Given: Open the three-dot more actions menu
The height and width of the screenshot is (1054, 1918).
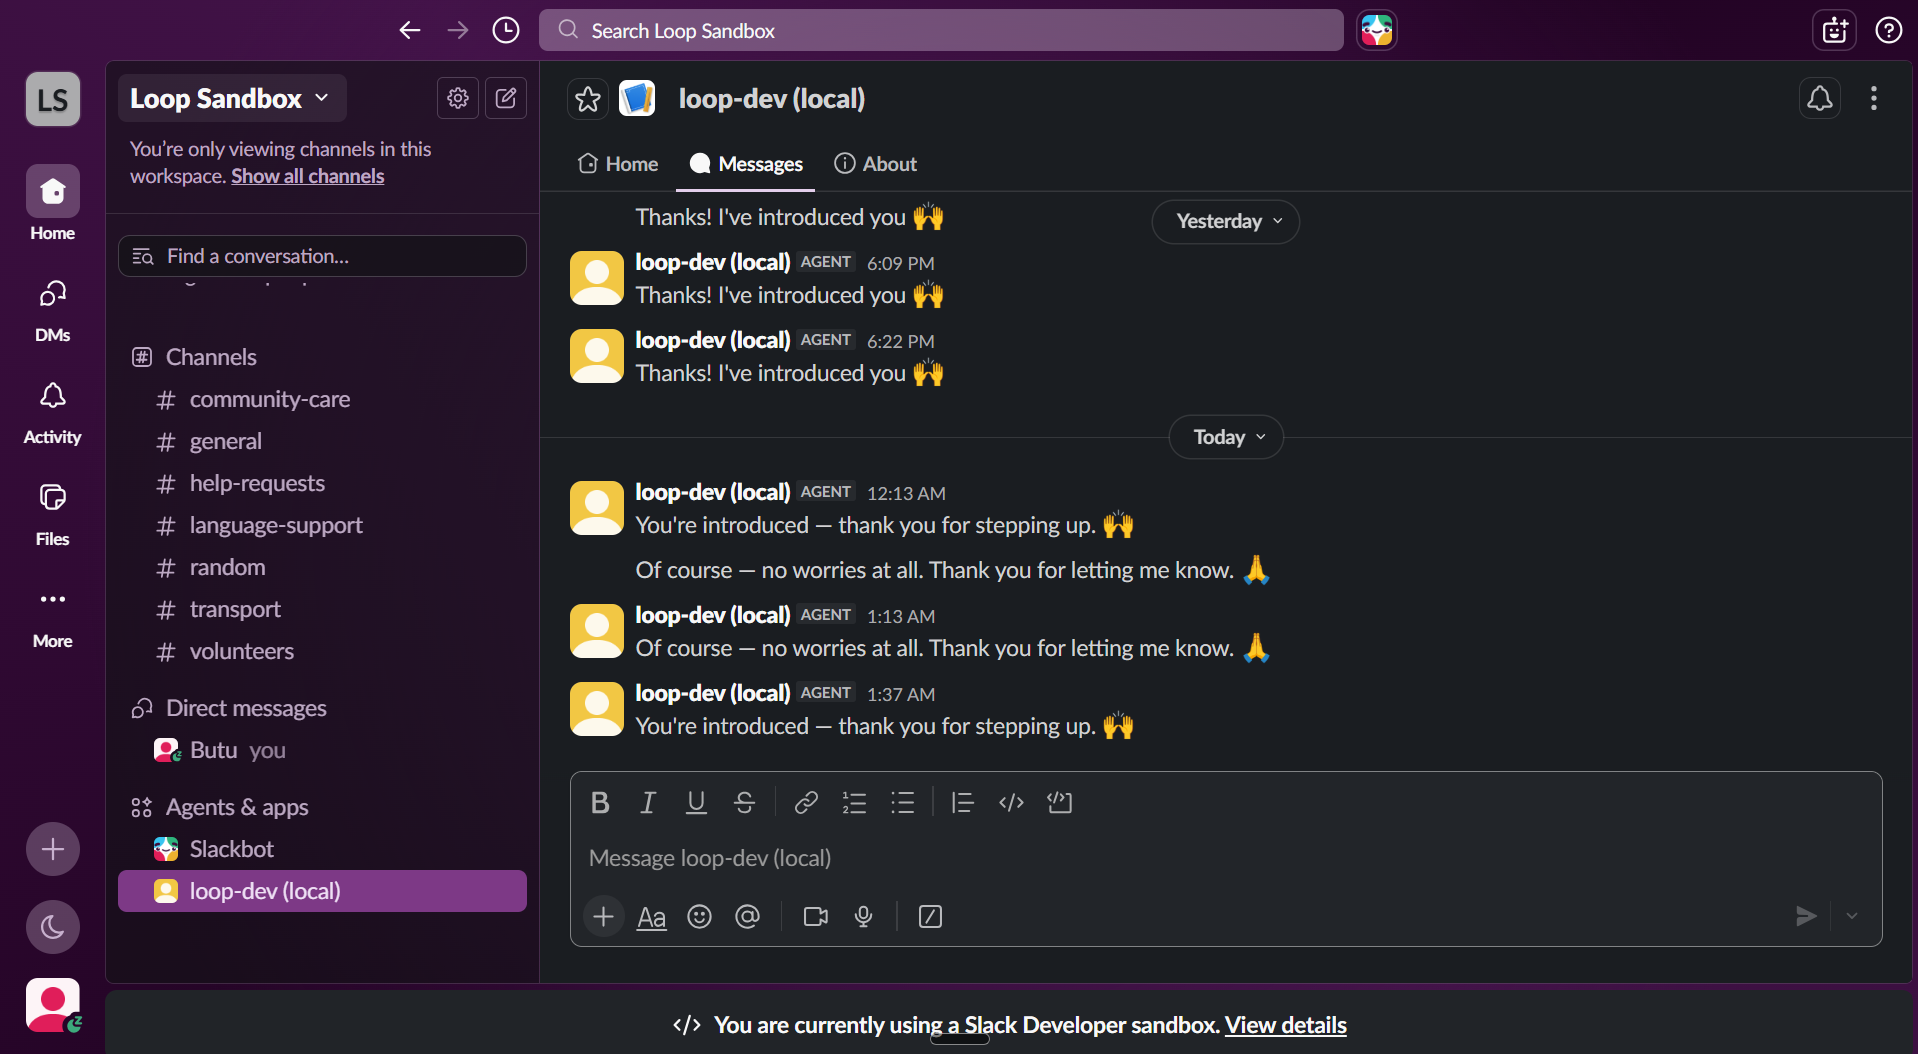Looking at the screenshot, I should click(x=1874, y=98).
